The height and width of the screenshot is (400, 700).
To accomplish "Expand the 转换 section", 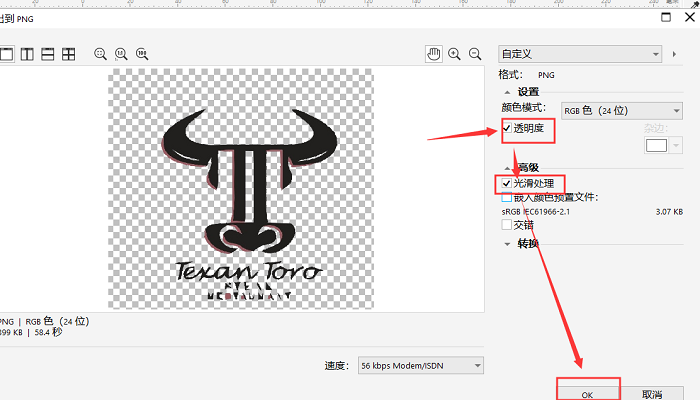I will click(x=507, y=244).
